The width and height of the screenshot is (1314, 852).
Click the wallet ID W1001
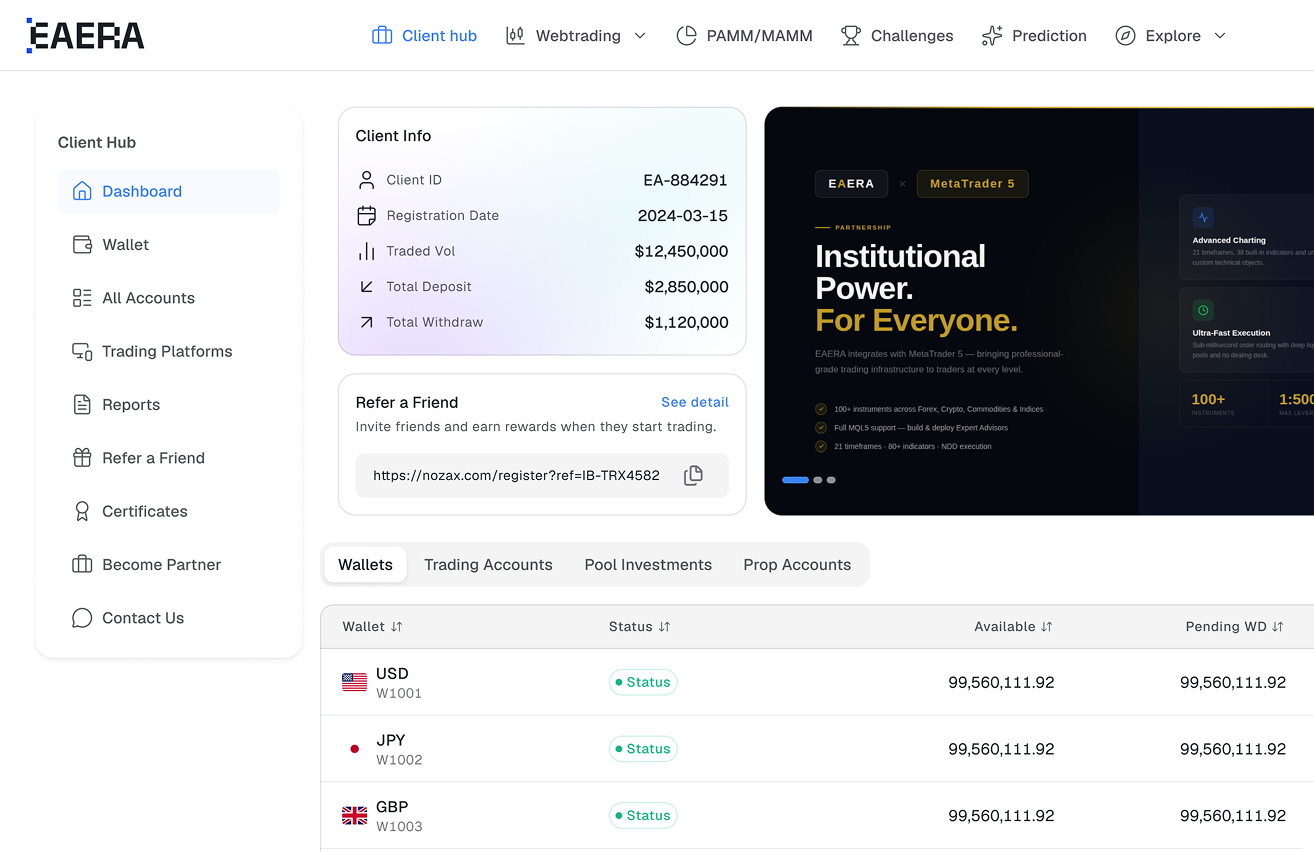pyautogui.click(x=399, y=693)
